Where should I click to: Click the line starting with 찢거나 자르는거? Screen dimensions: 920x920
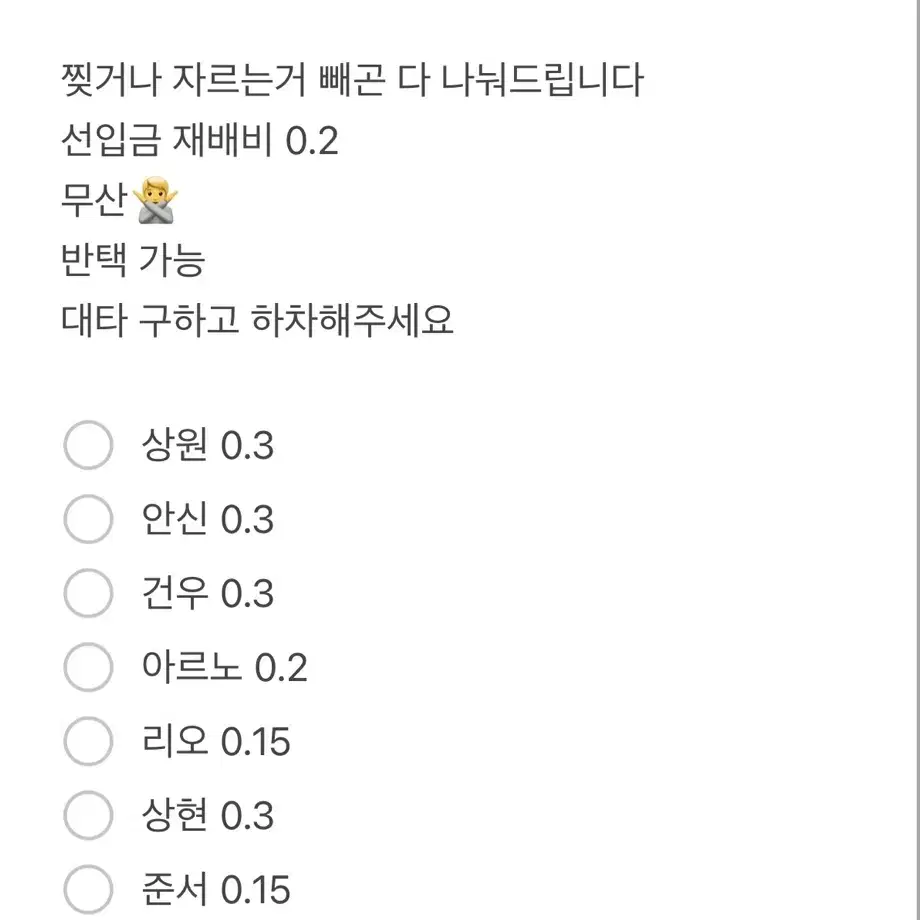351,81
